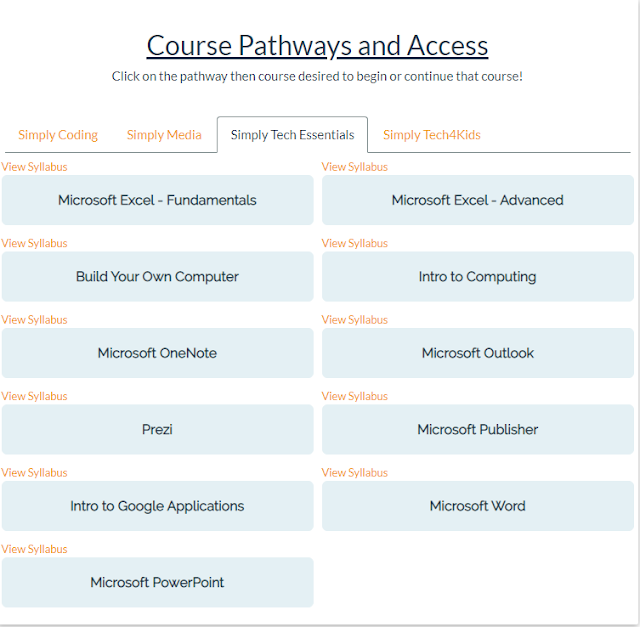
Task: Open the Microsoft PowerPoint course
Action: 158,582
